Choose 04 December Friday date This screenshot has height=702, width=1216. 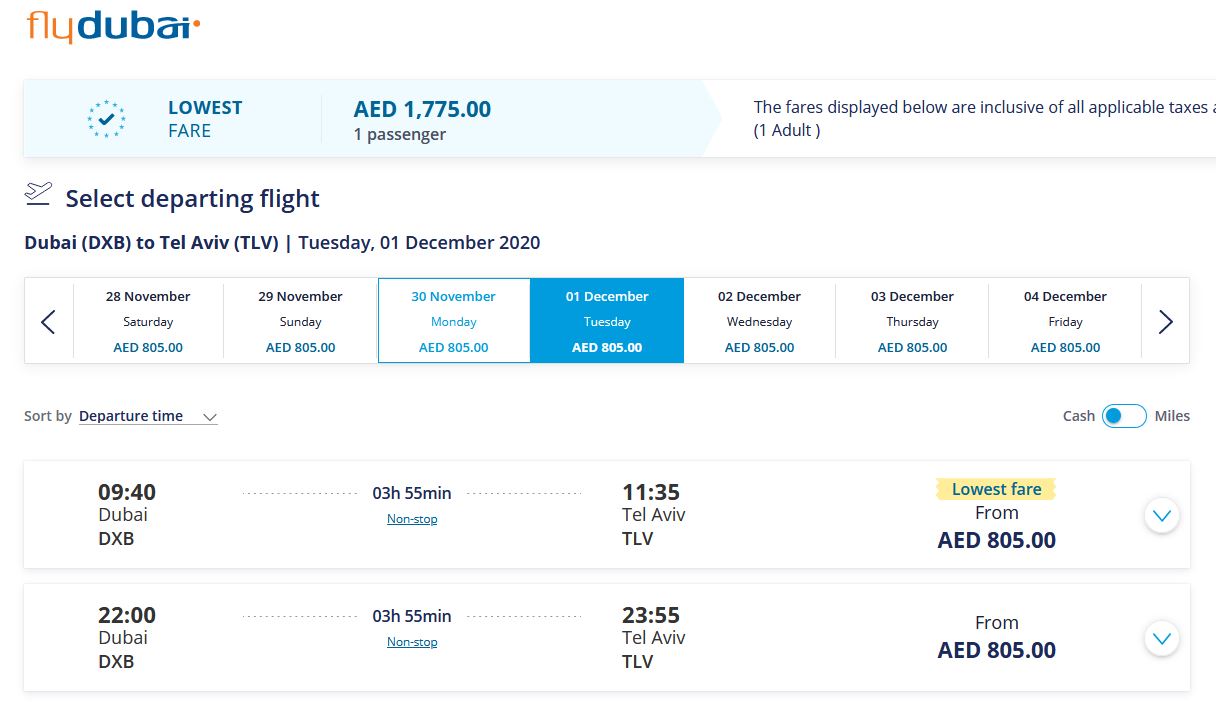pyautogui.click(x=1065, y=321)
